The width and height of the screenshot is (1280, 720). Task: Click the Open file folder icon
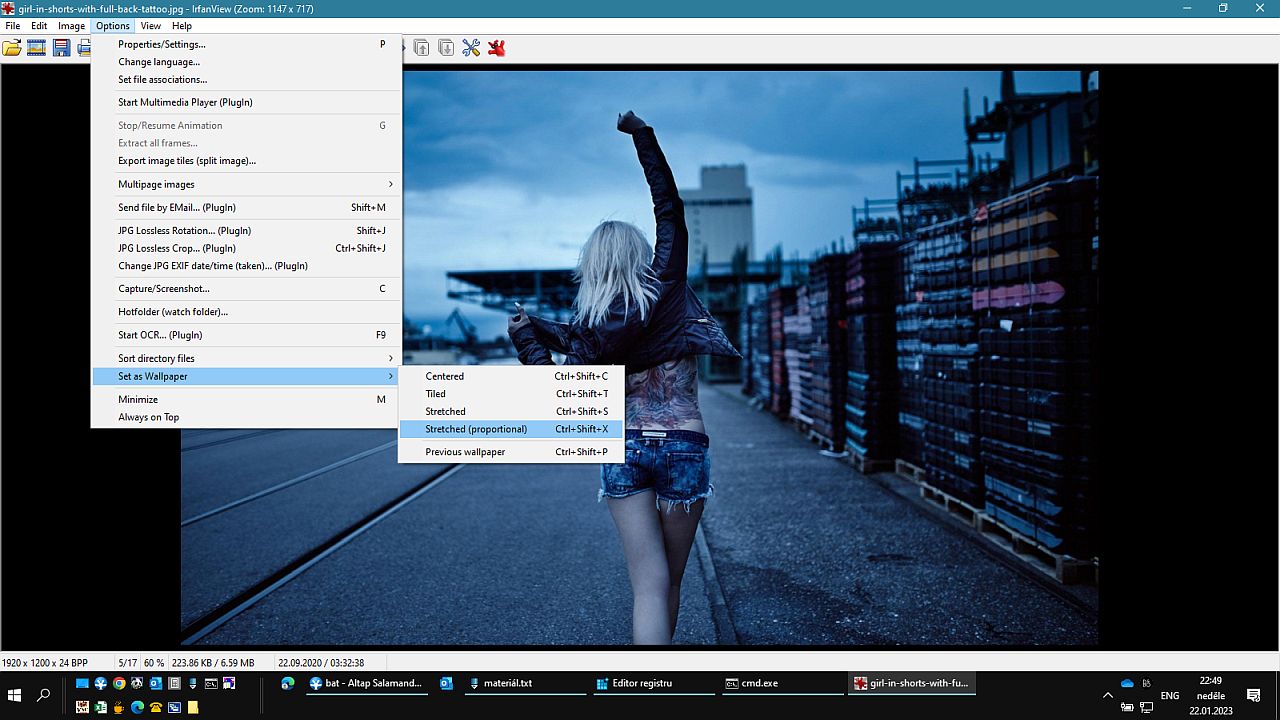coord(12,47)
